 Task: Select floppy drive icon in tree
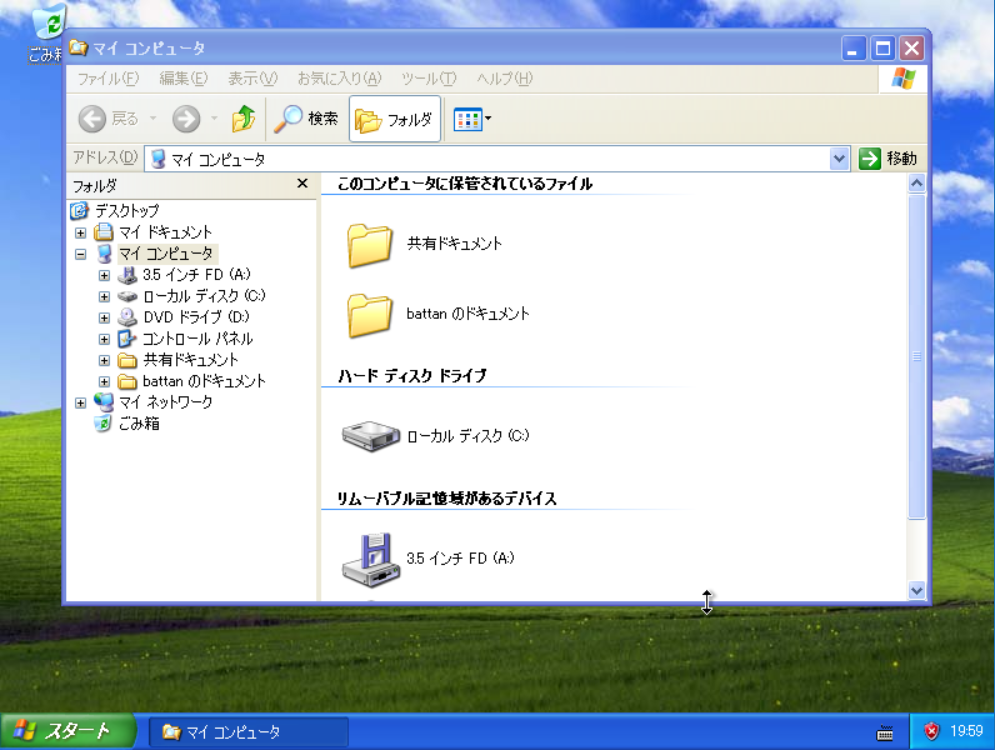(x=128, y=275)
